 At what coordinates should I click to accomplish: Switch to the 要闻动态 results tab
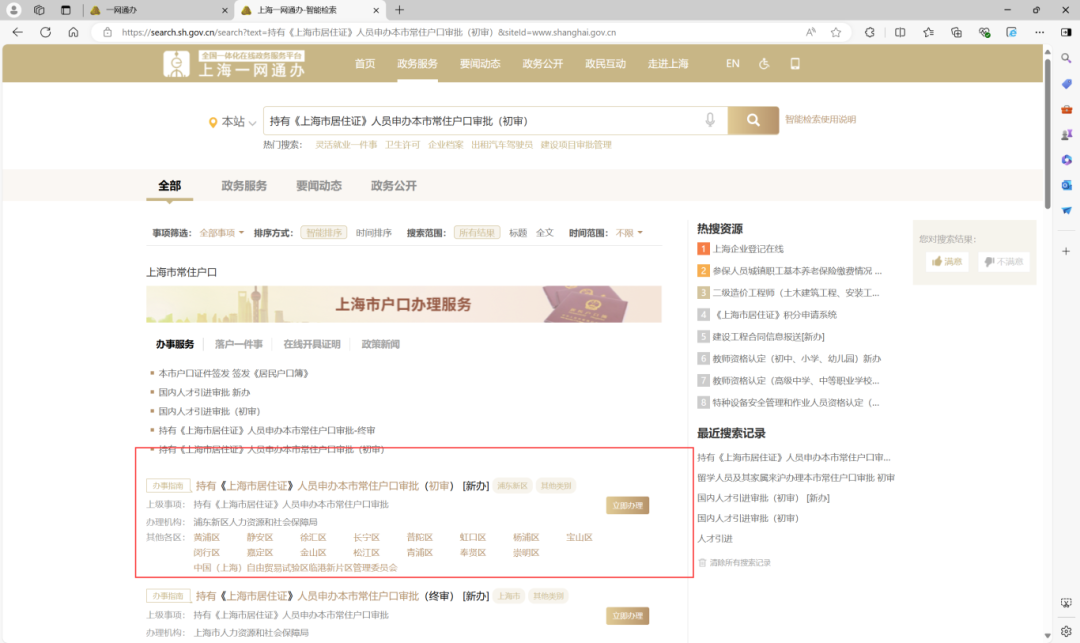tap(318, 186)
